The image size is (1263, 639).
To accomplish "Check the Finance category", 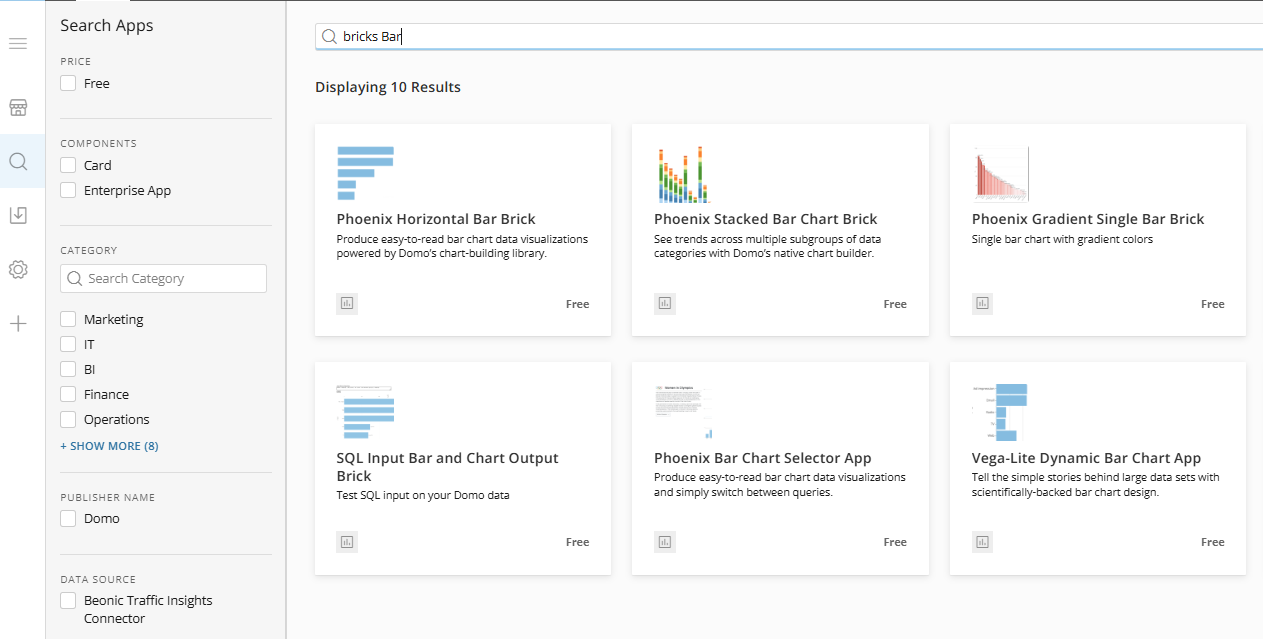I will tap(68, 394).
